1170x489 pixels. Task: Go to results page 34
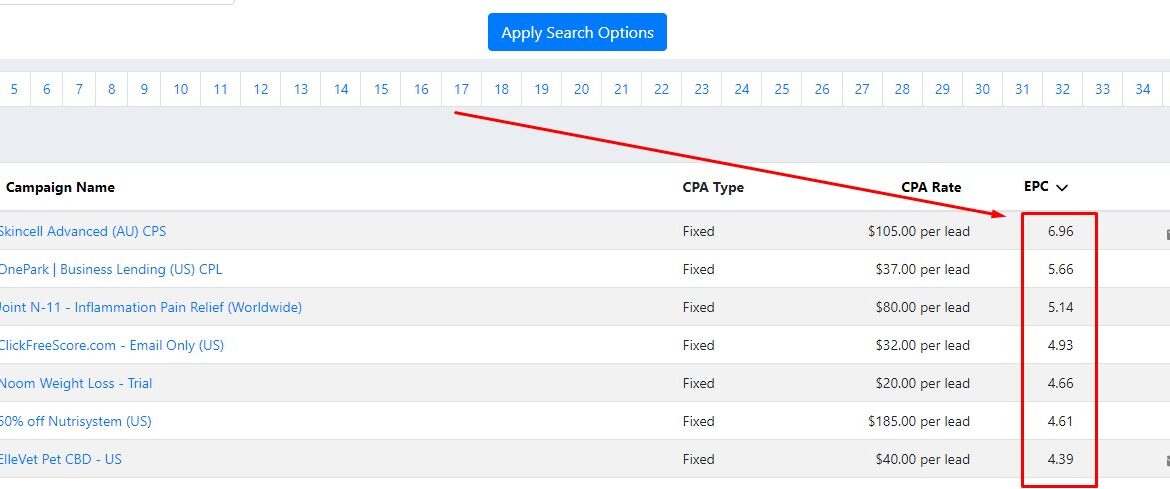point(1142,90)
